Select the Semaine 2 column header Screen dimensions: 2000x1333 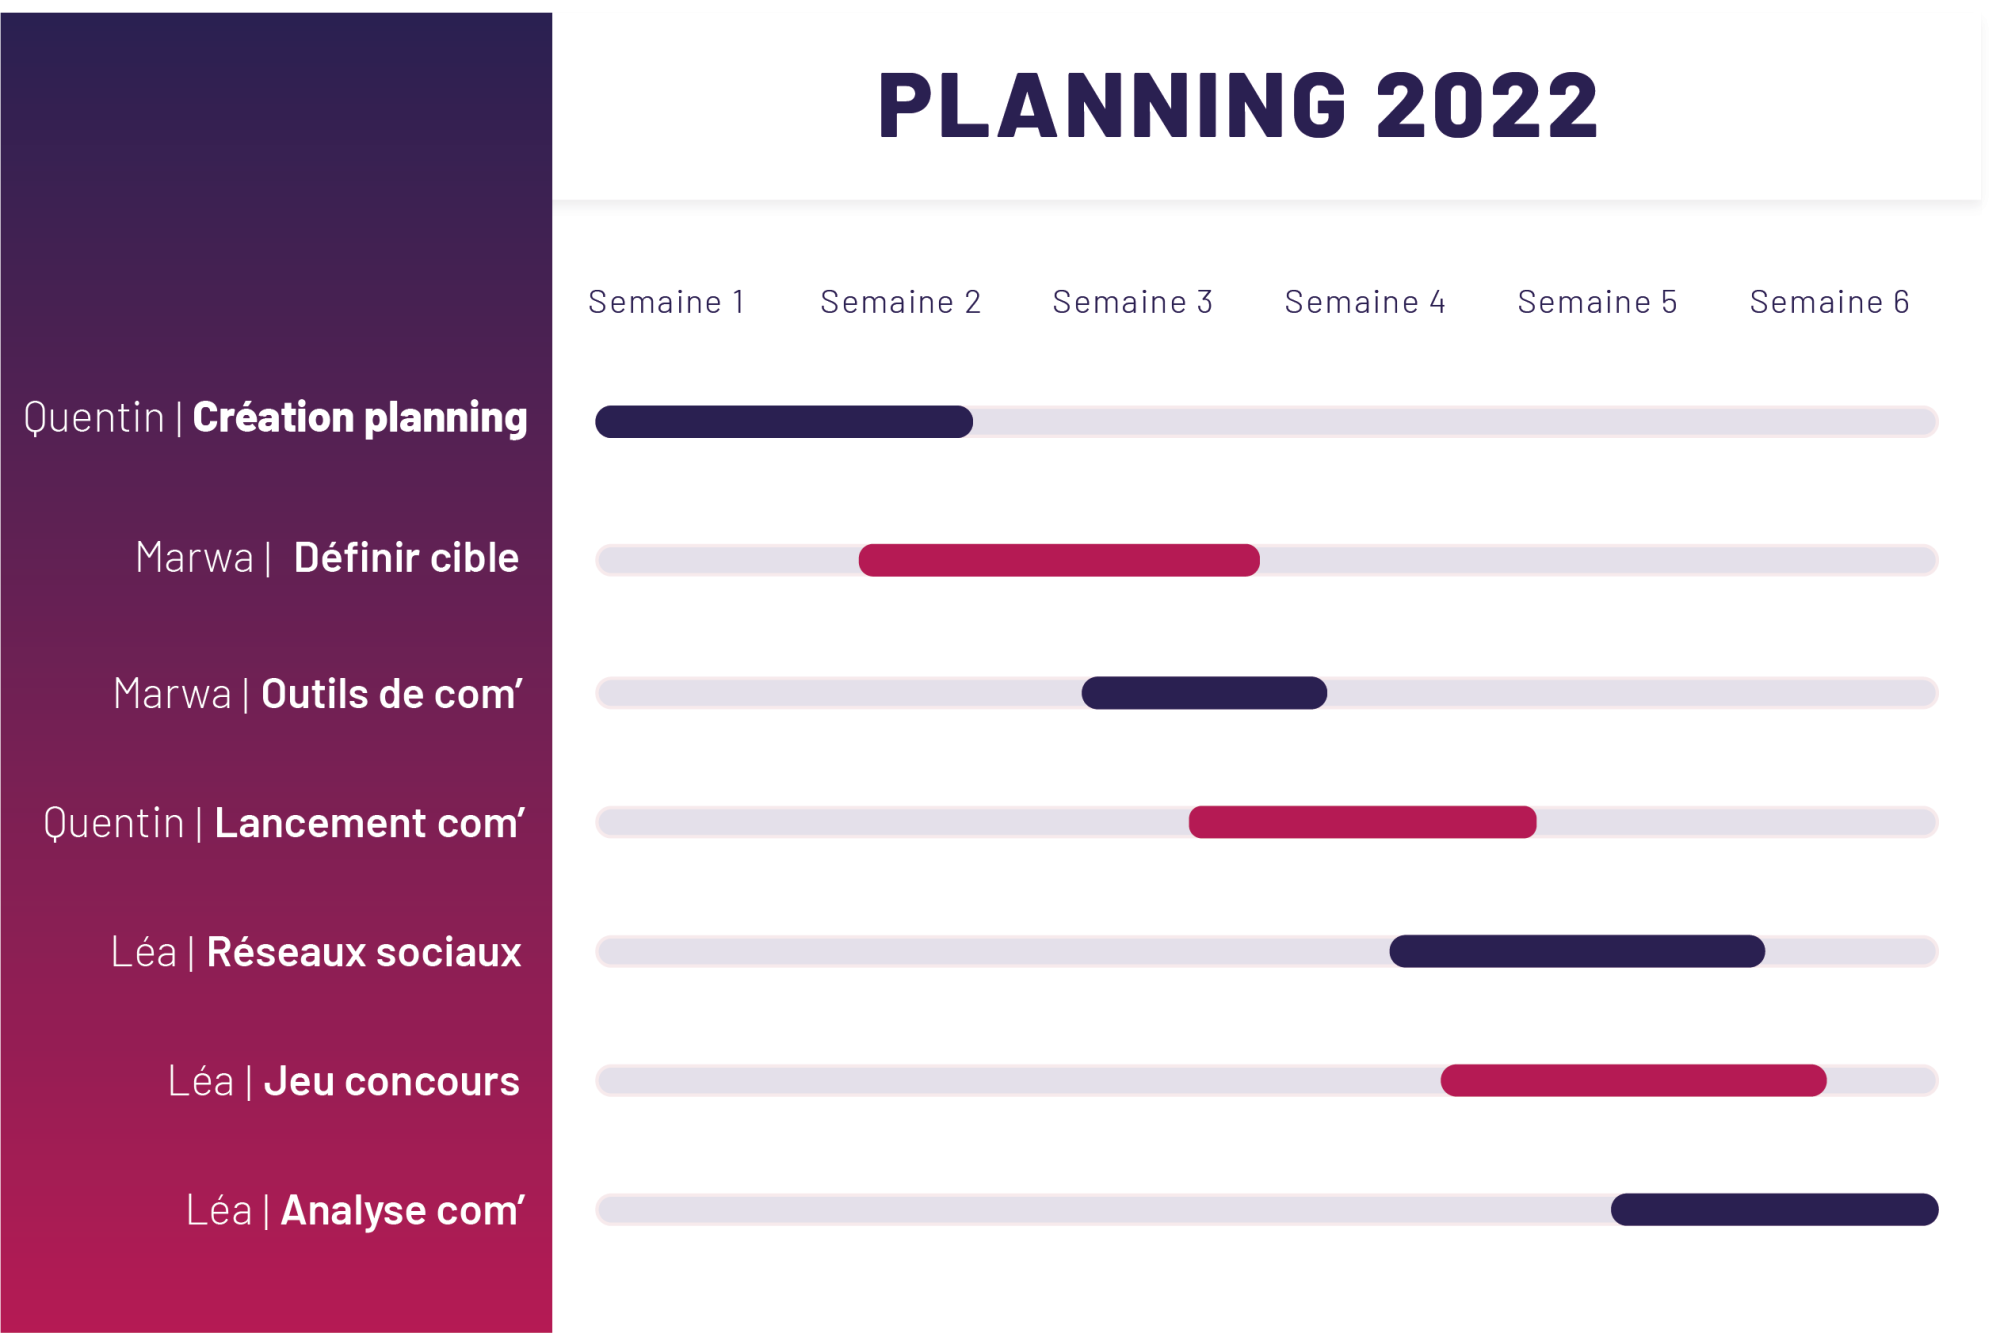click(900, 302)
